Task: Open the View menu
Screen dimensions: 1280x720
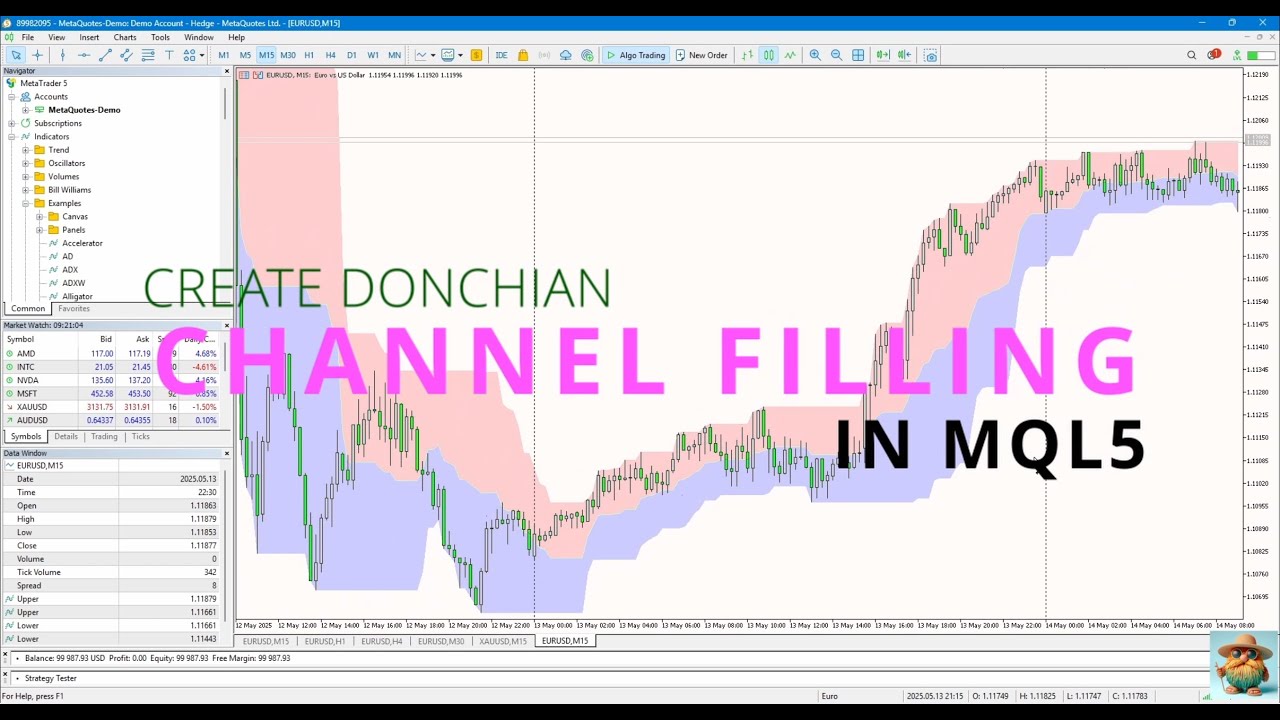Action: coord(57,37)
